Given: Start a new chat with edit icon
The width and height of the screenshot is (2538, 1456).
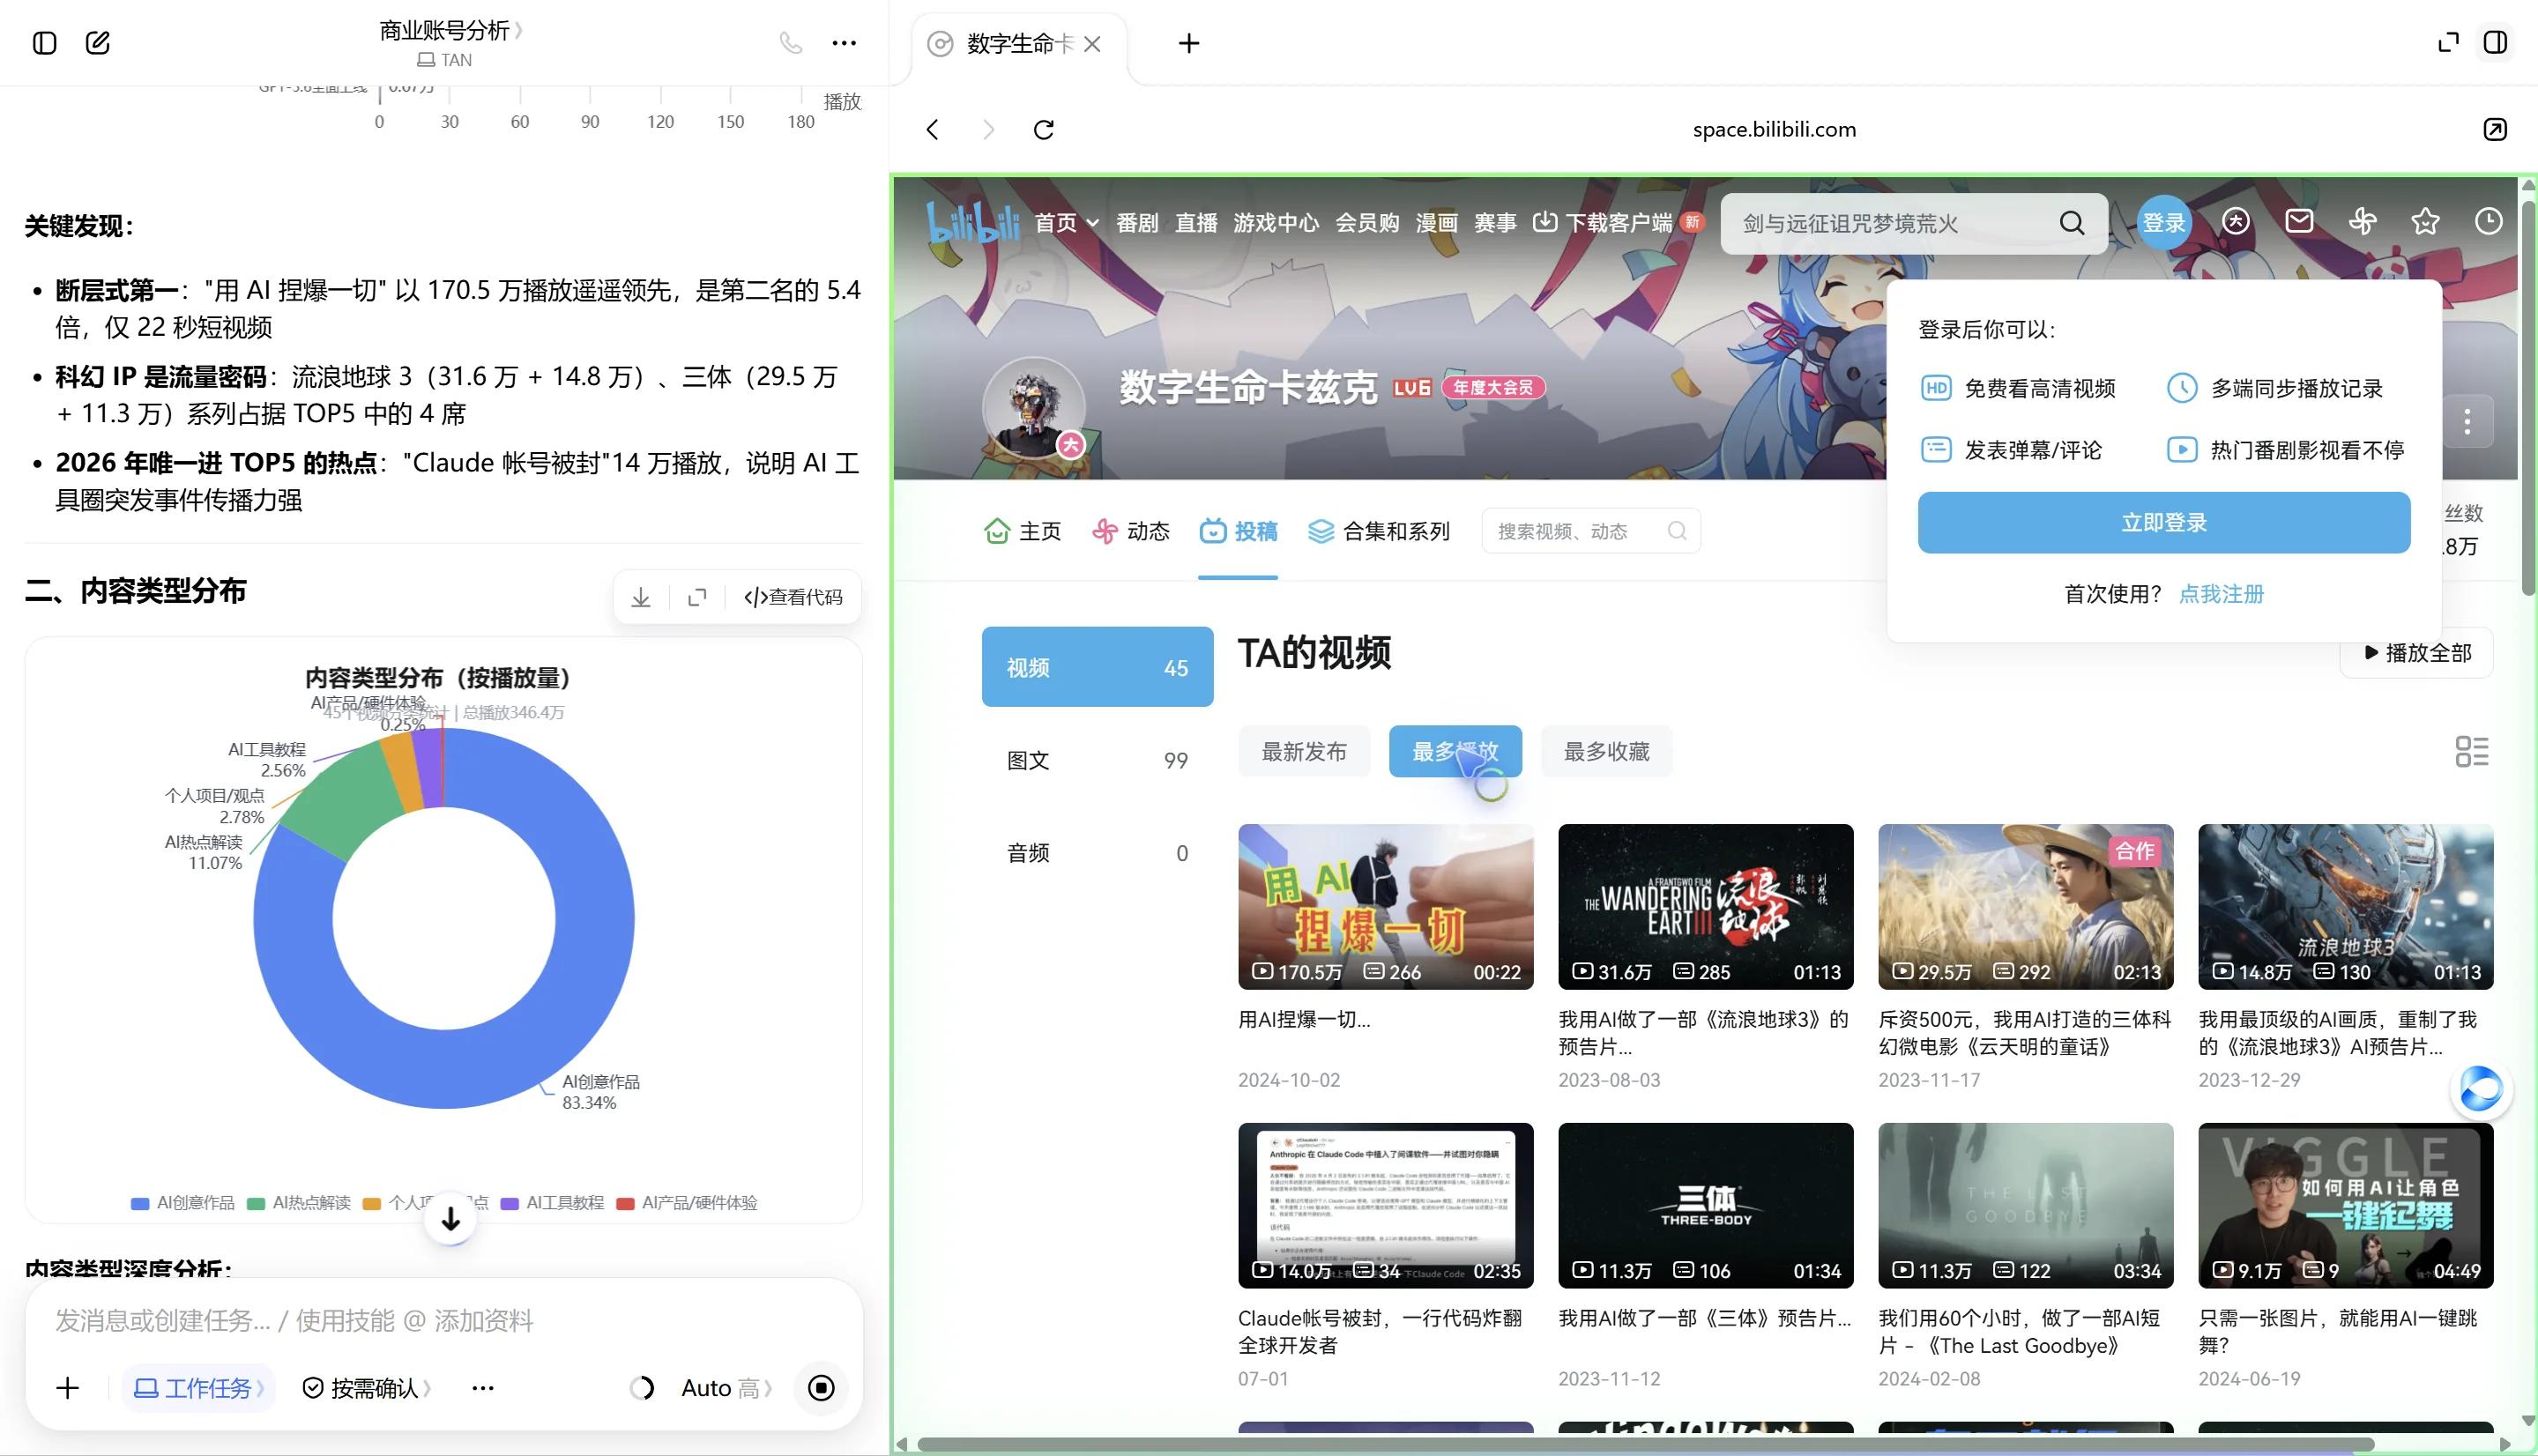Looking at the screenshot, I should 98,43.
